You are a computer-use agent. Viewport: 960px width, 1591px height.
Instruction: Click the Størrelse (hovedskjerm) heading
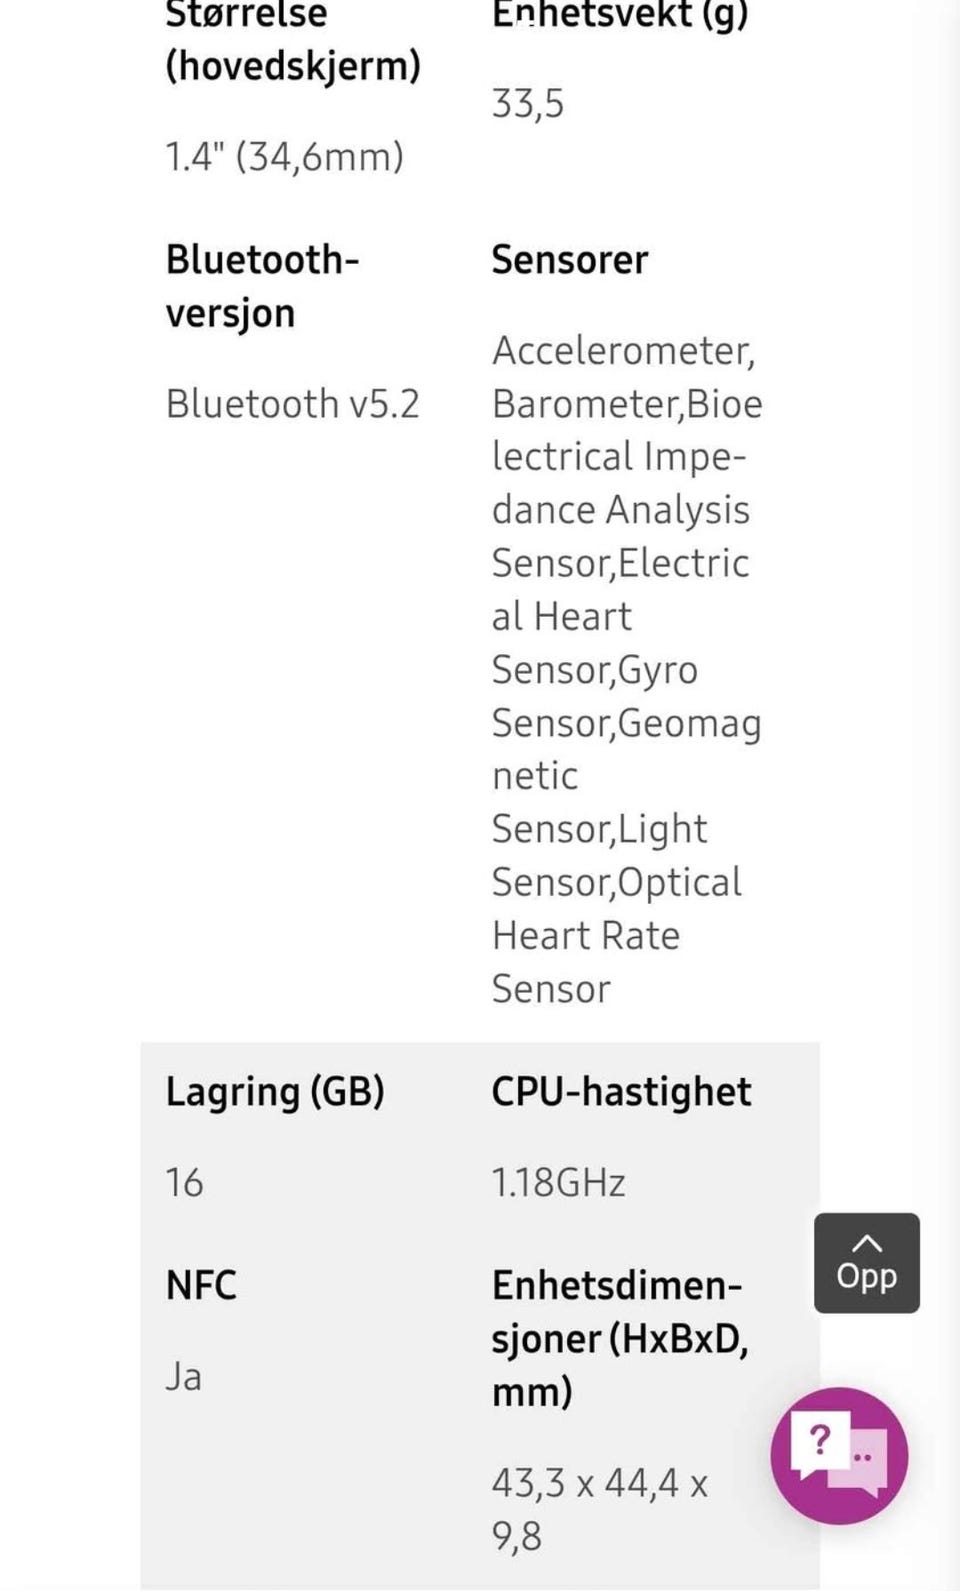click(x=293, y=42)
